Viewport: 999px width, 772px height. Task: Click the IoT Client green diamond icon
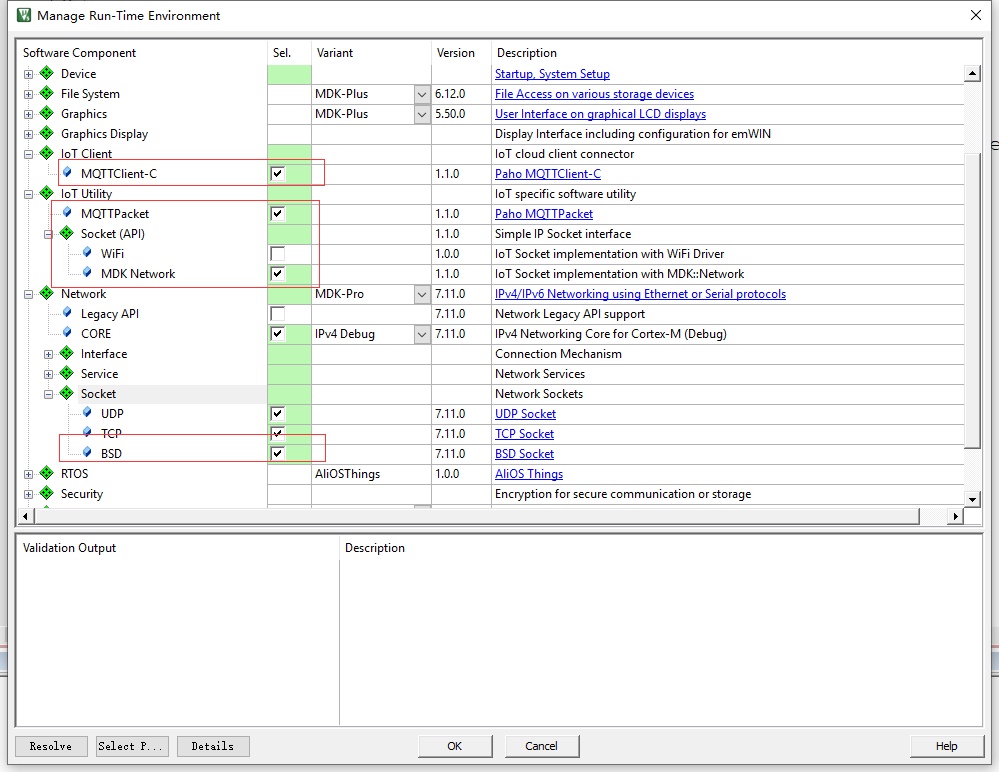pyautogui.click(x=47, y=154)
